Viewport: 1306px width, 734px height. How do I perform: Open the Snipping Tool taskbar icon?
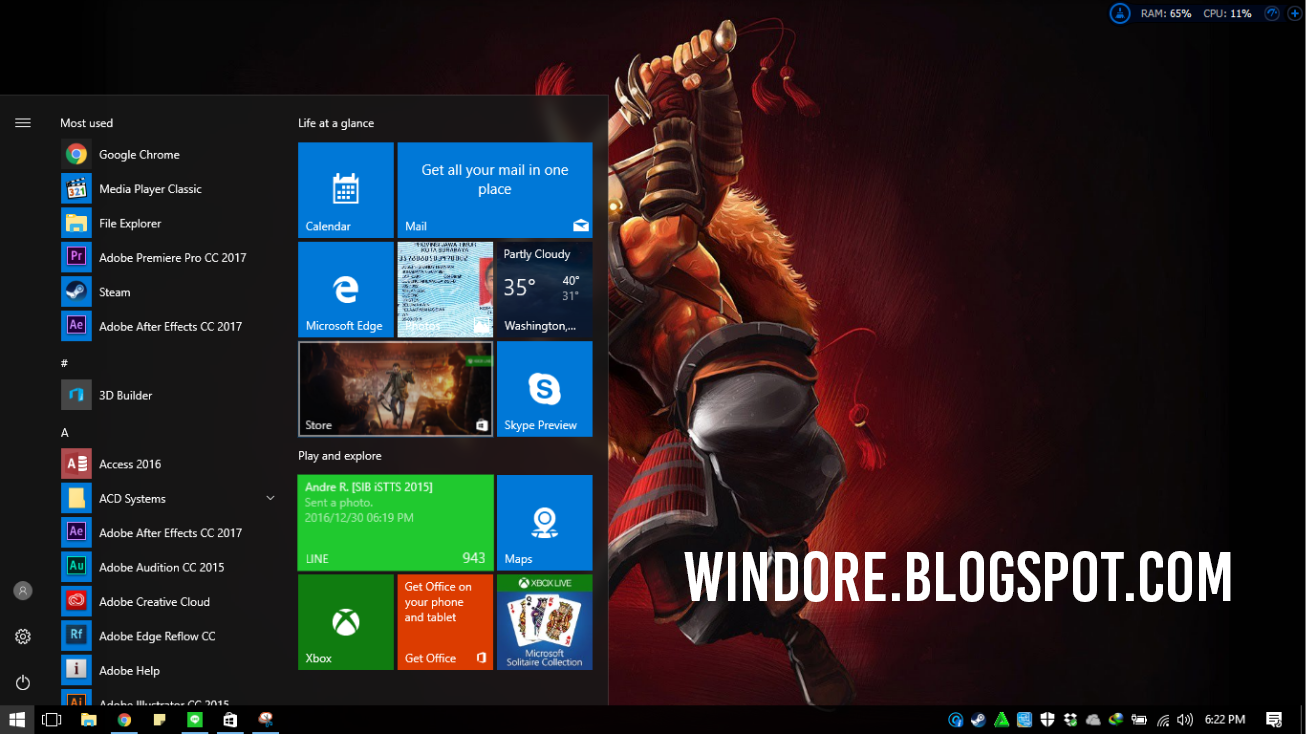pos(266,719)
